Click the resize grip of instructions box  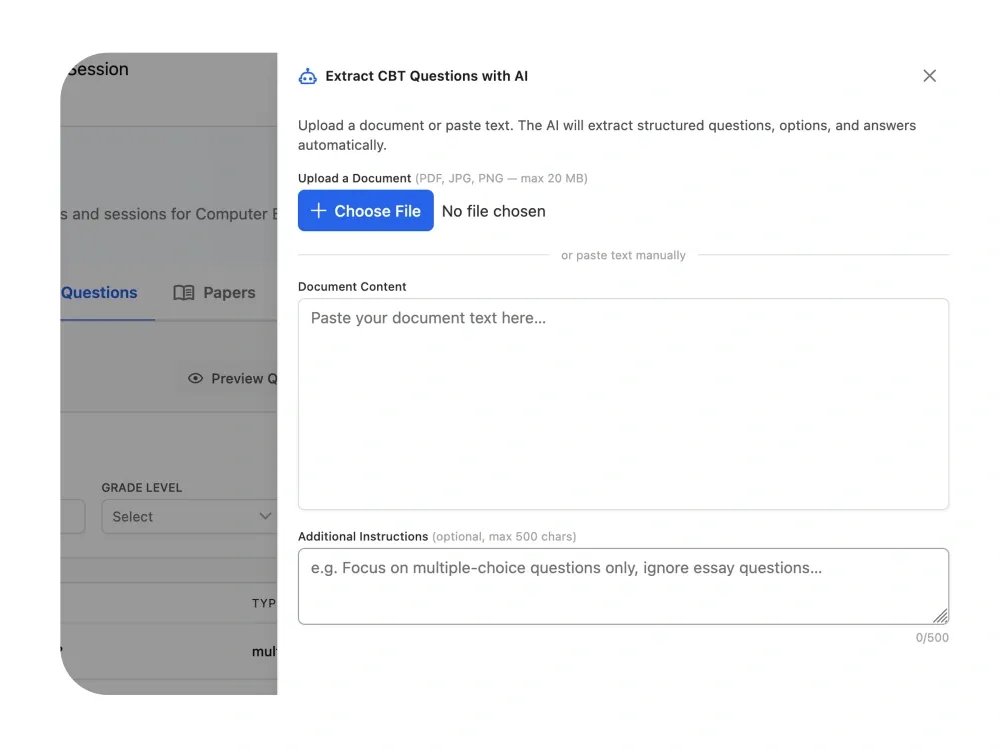coord(941,616)
